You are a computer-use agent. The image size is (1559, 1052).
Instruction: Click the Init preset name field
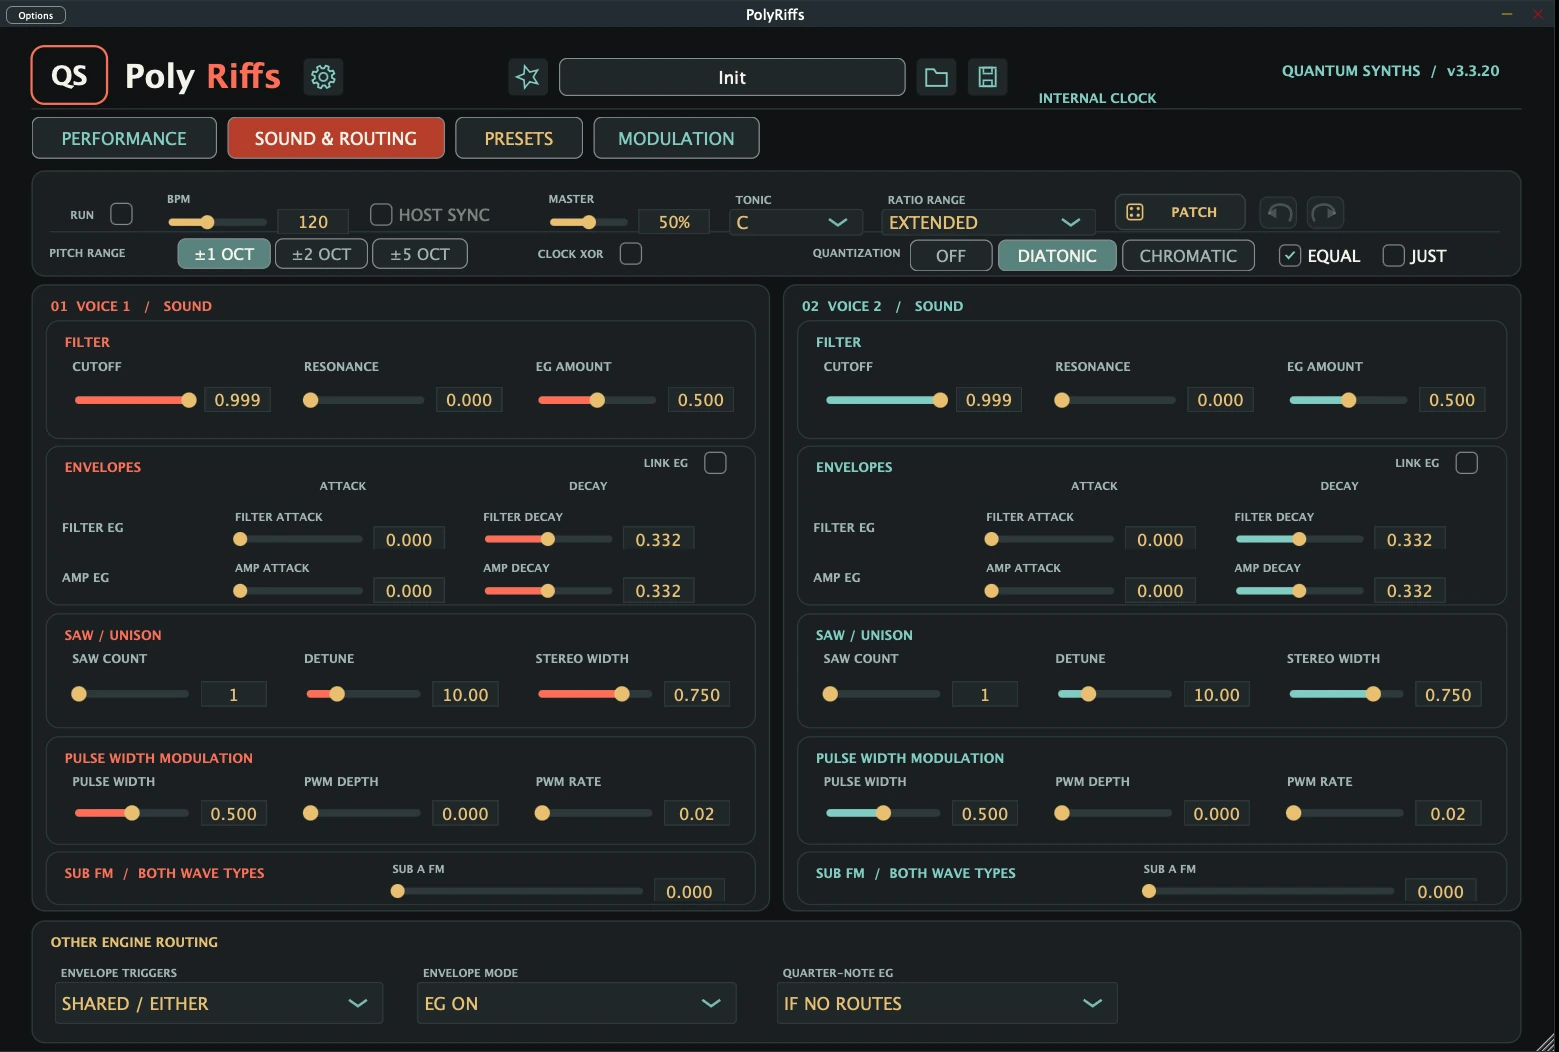732,77
